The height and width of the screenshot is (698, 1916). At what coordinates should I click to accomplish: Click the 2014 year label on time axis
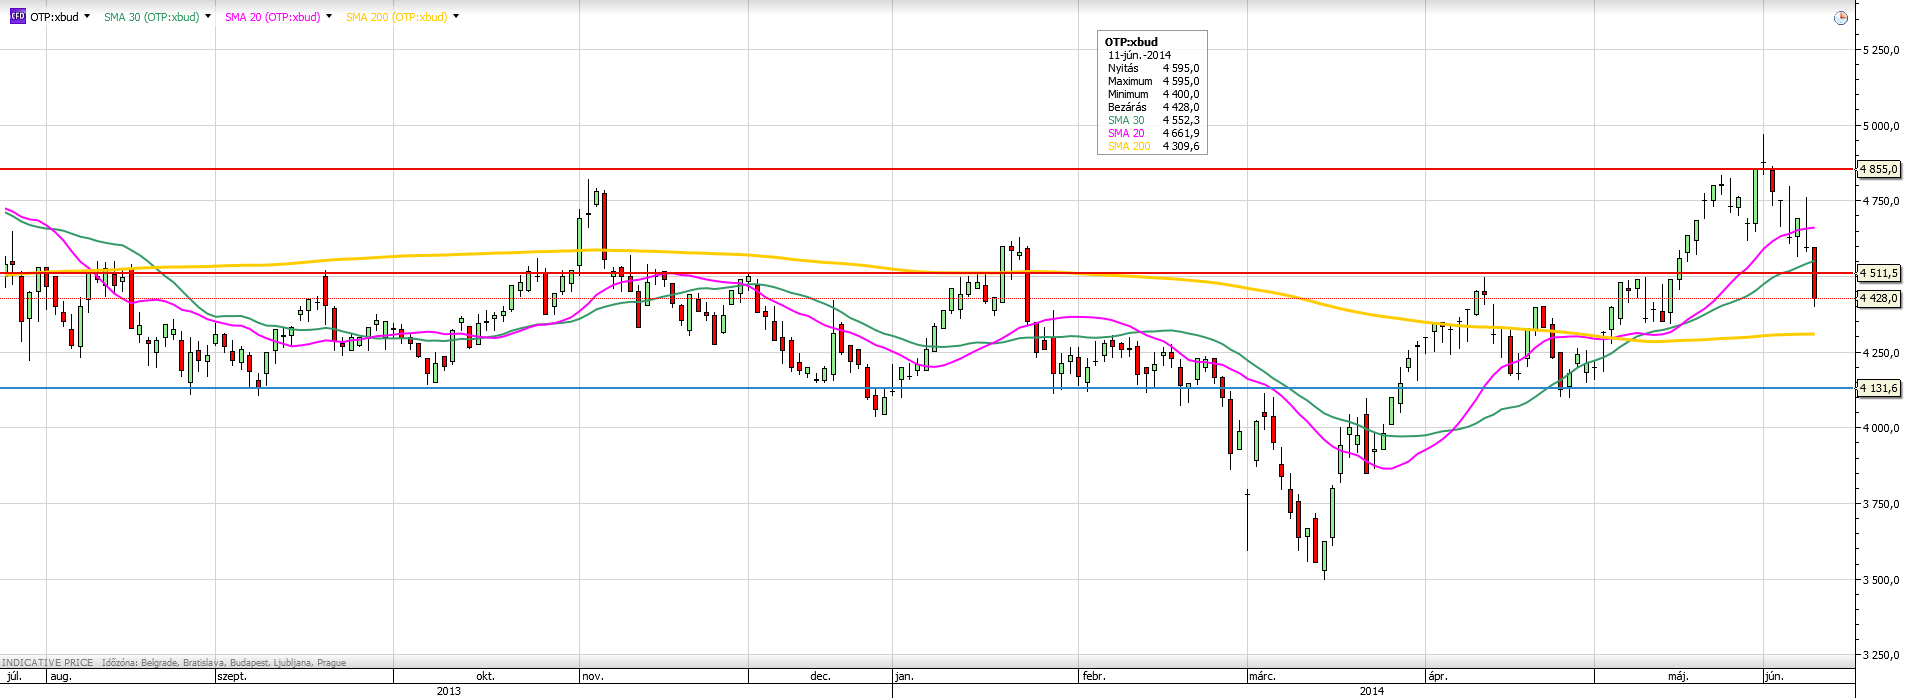1372,691
